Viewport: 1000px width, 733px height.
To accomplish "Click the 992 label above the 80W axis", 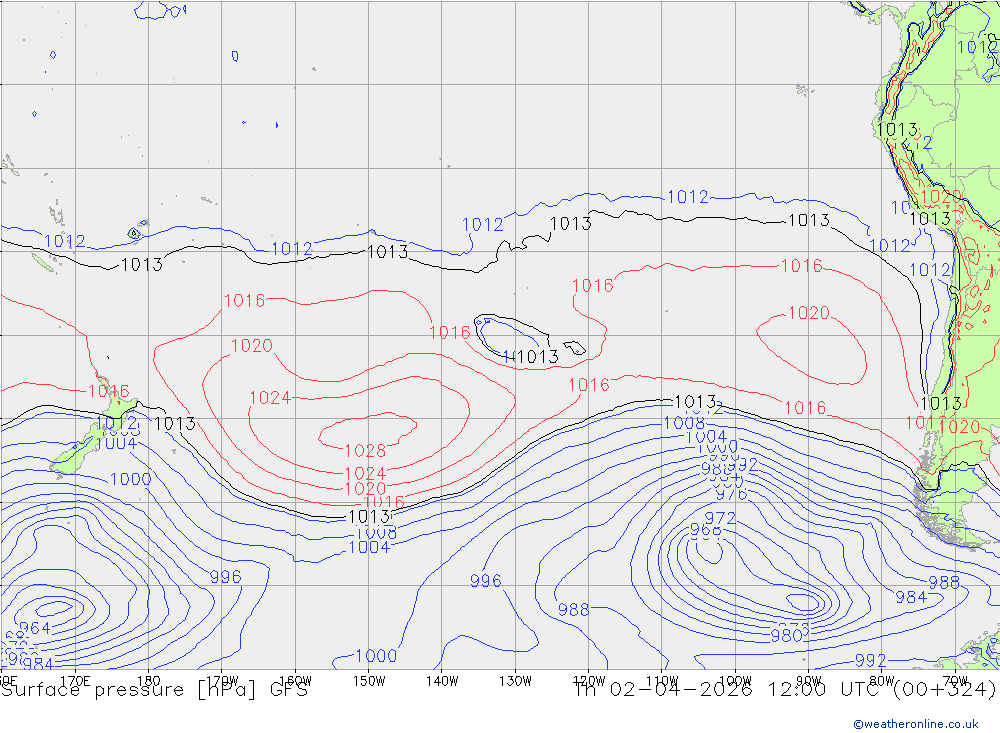I will (871, 660).
